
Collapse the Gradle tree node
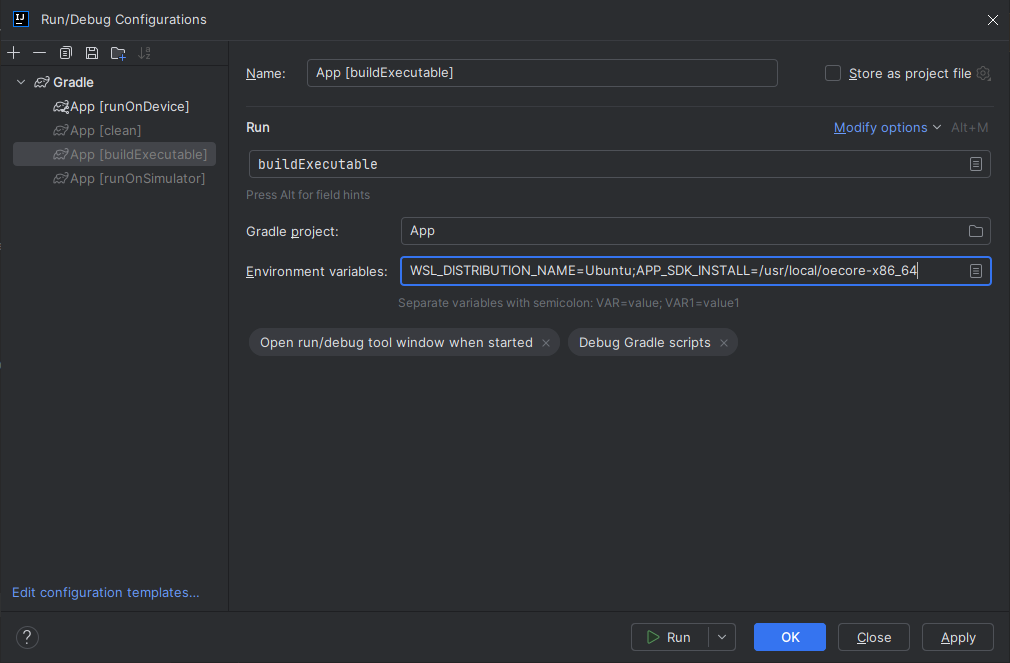21,82
